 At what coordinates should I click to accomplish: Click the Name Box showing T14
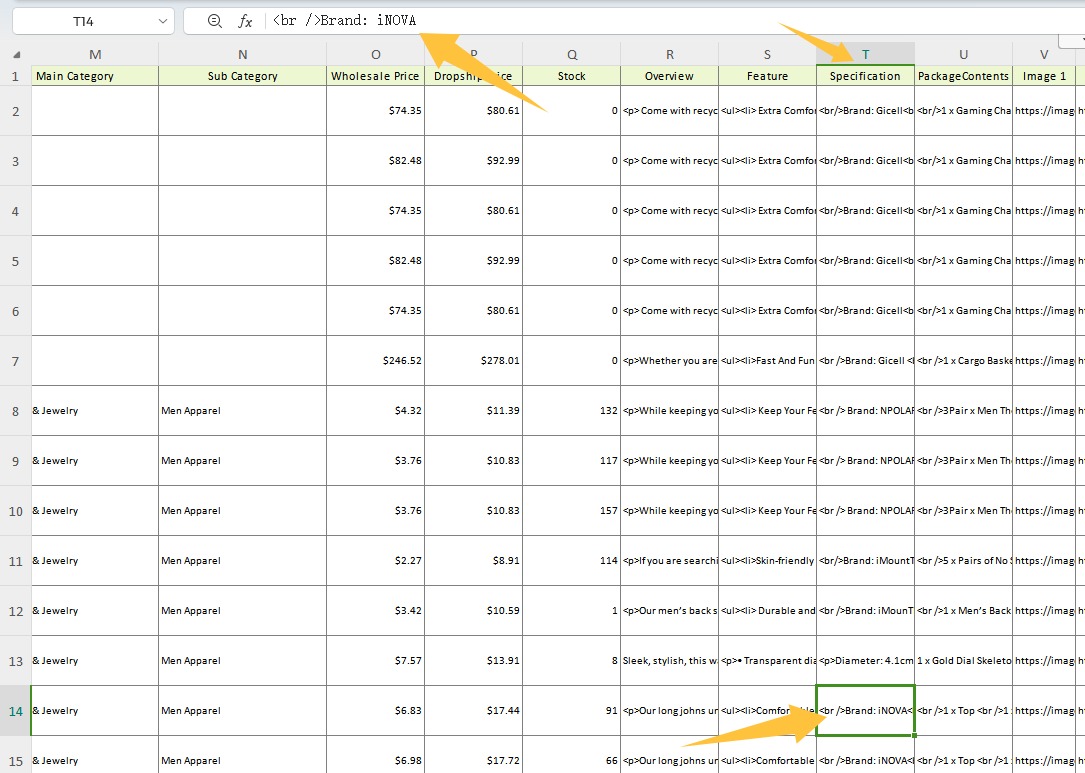(85, 21)
